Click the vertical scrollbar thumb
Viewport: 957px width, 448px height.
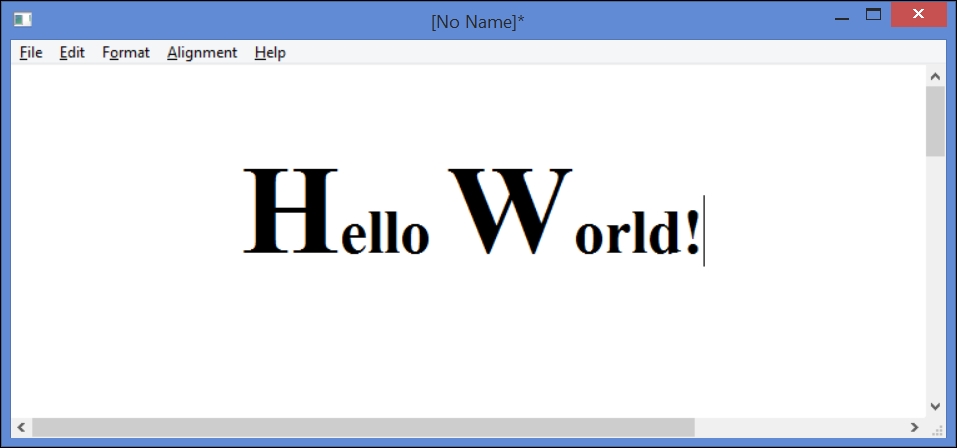click(935, 121)
